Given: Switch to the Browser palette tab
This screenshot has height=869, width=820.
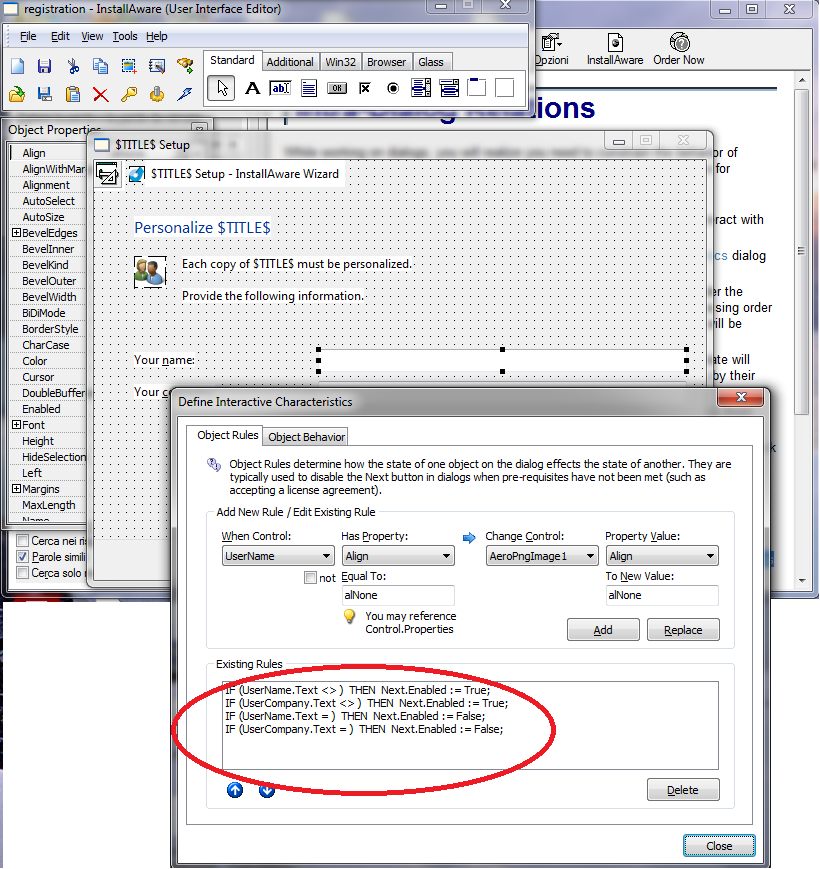Looking at the screenshot, I should click(386, 62).
